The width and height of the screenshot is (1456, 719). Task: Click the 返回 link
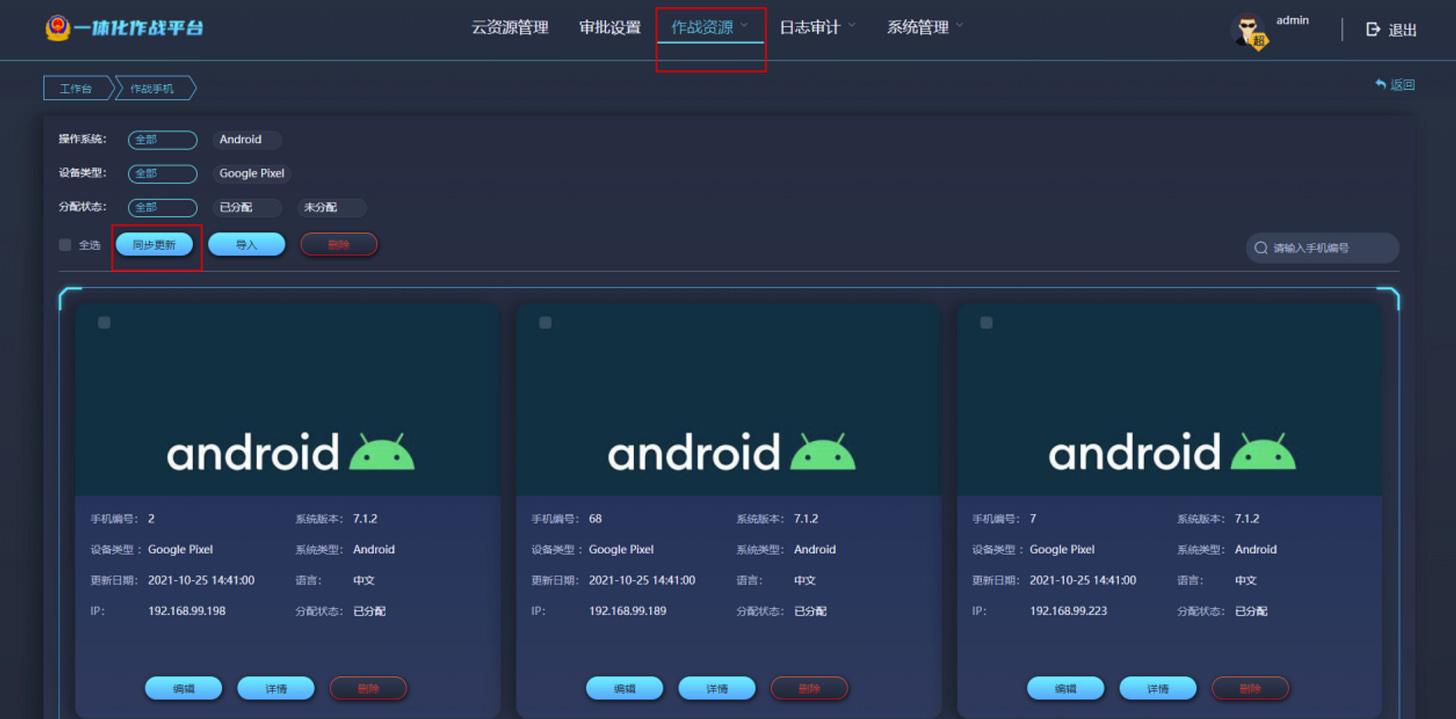[1403, 85]
